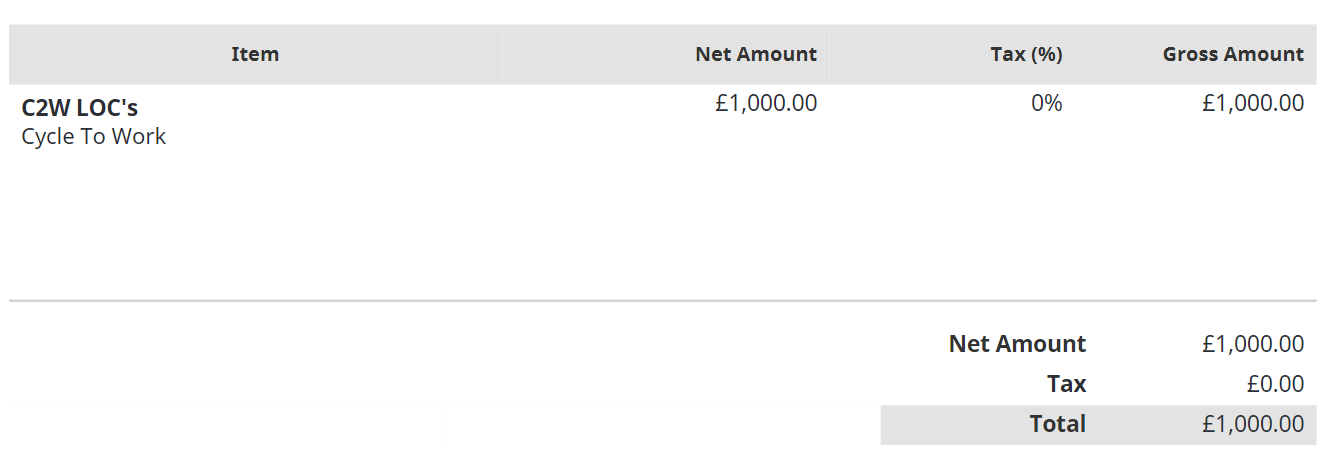The image size is (1324, 462).
Task: Click the £0.00 tax total
Action: click(1275, 384)
